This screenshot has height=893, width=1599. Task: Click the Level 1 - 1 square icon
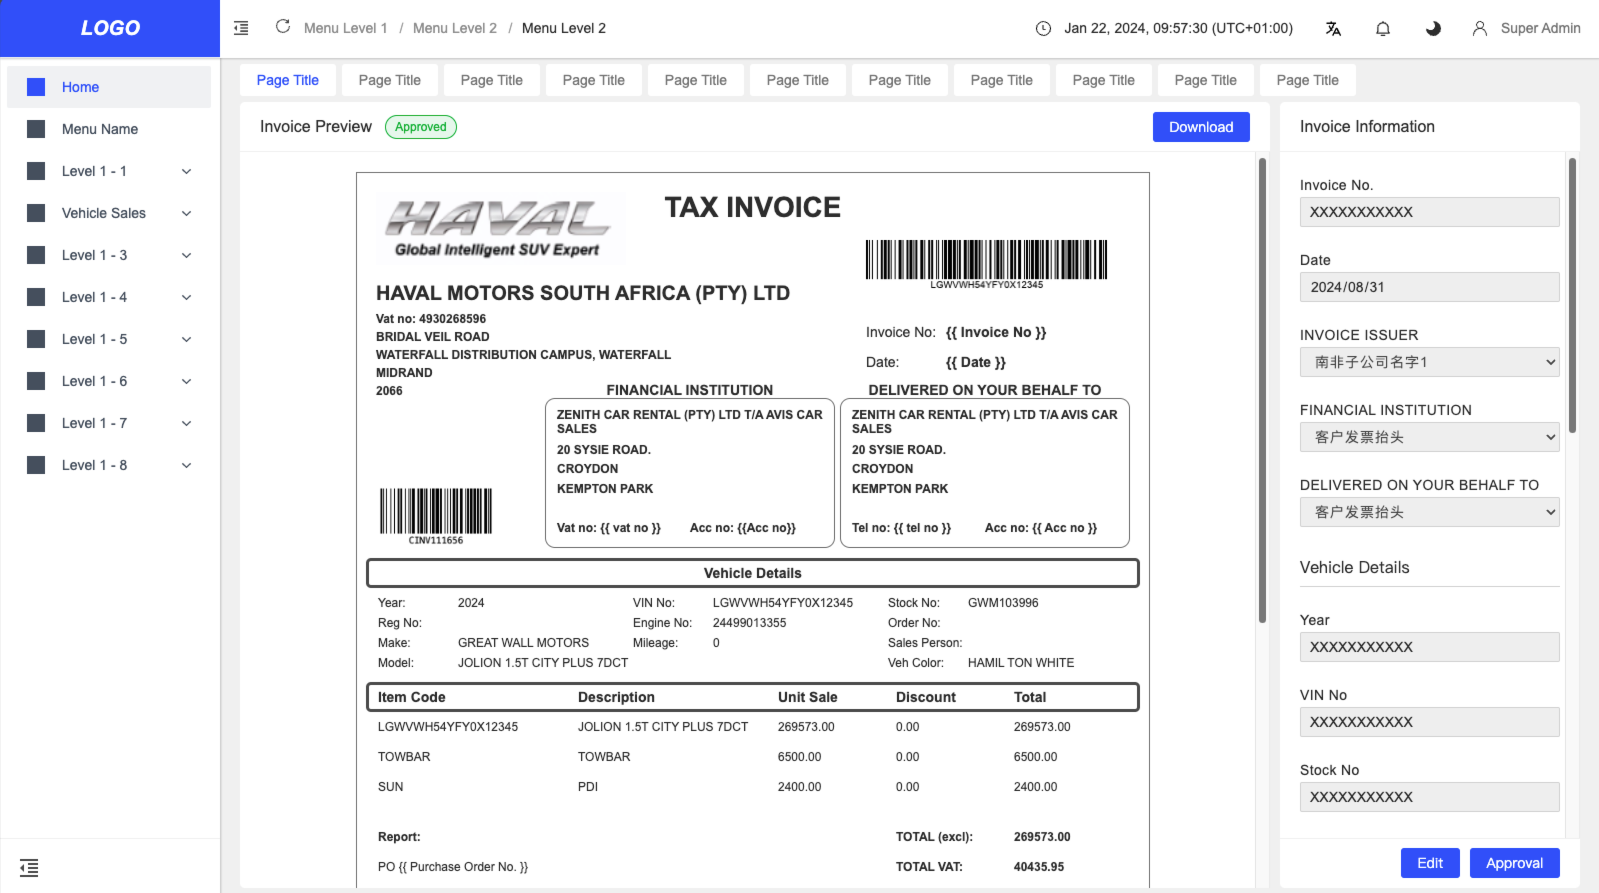(x=36, y=171)
